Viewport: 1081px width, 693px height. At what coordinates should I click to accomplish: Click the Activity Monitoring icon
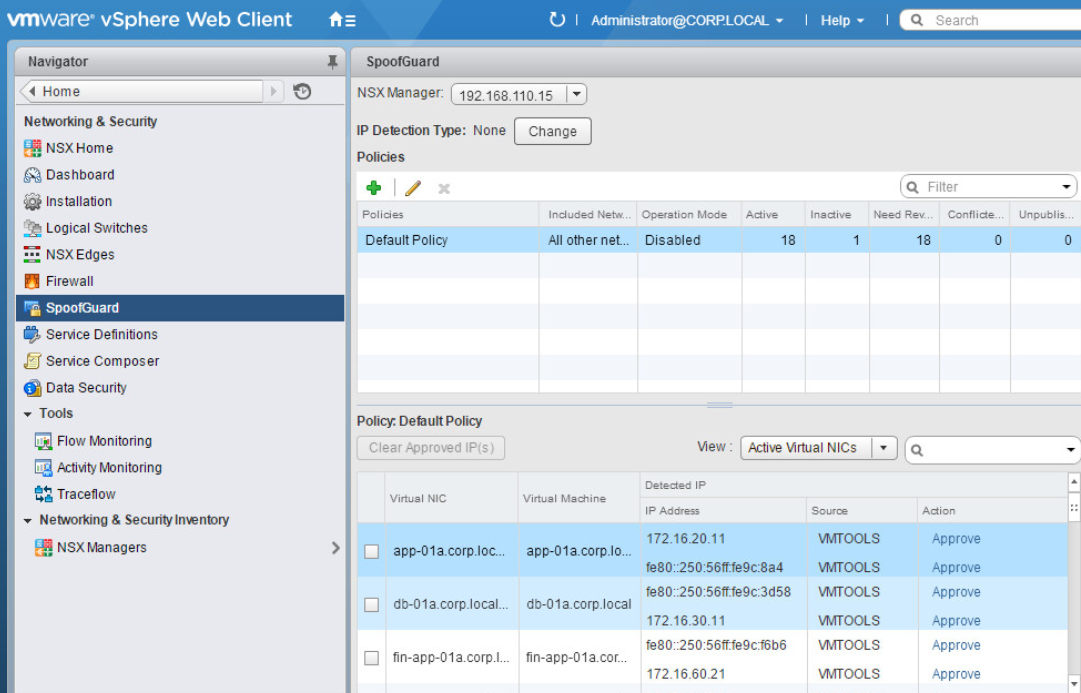(43, 468)
